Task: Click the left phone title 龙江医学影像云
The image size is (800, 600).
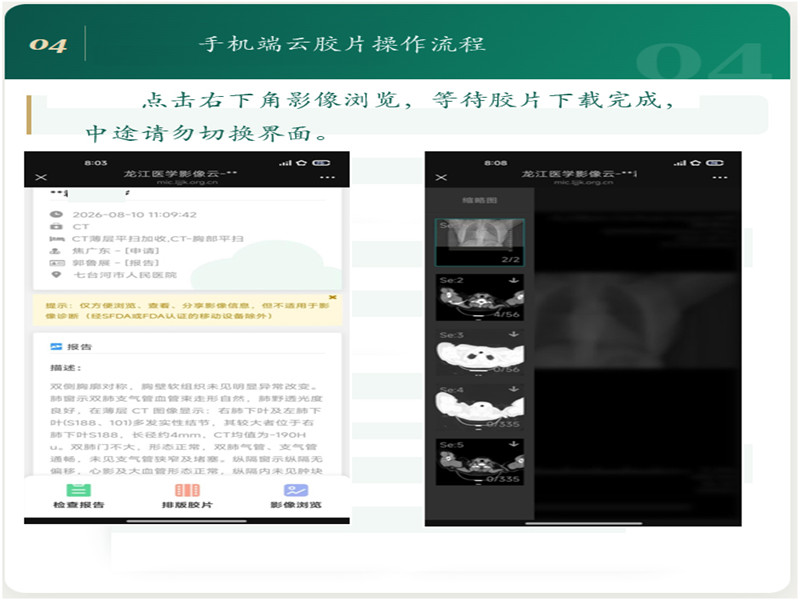Action: tap(180, 173)
